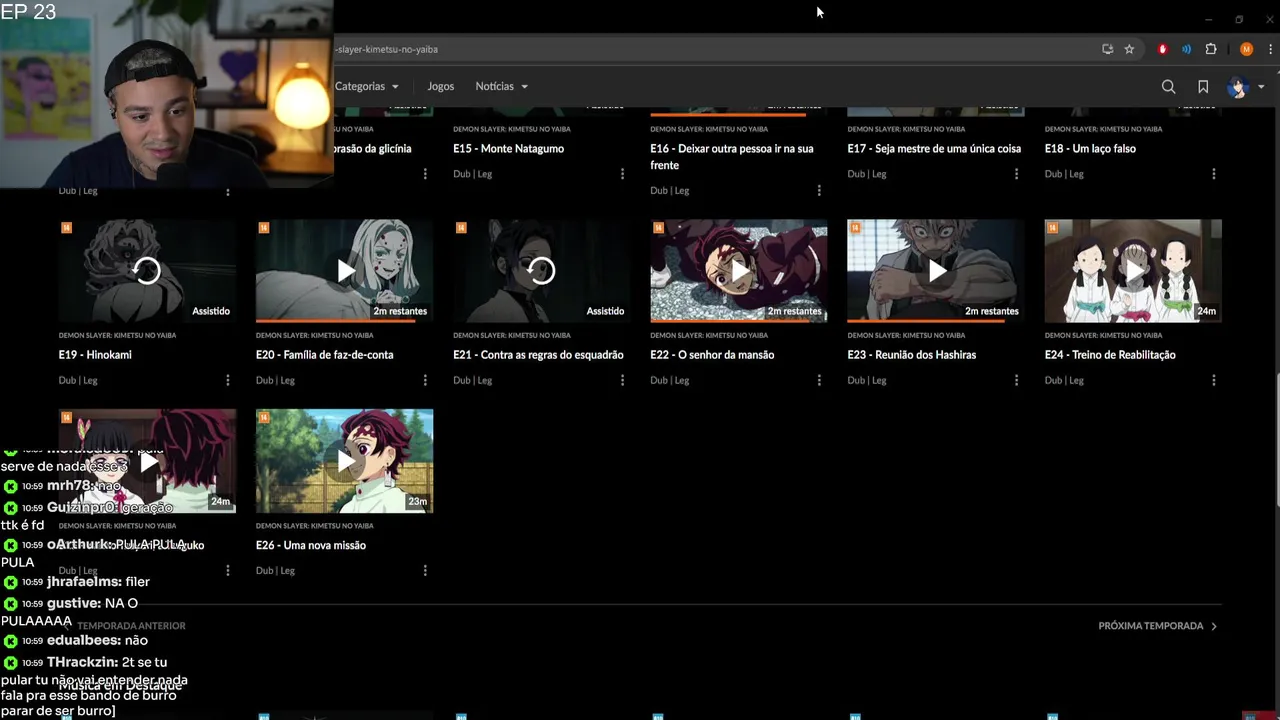Go to PRÓXIMA TEMPORADA
Screen dimensions: 1280x720
1150,626
